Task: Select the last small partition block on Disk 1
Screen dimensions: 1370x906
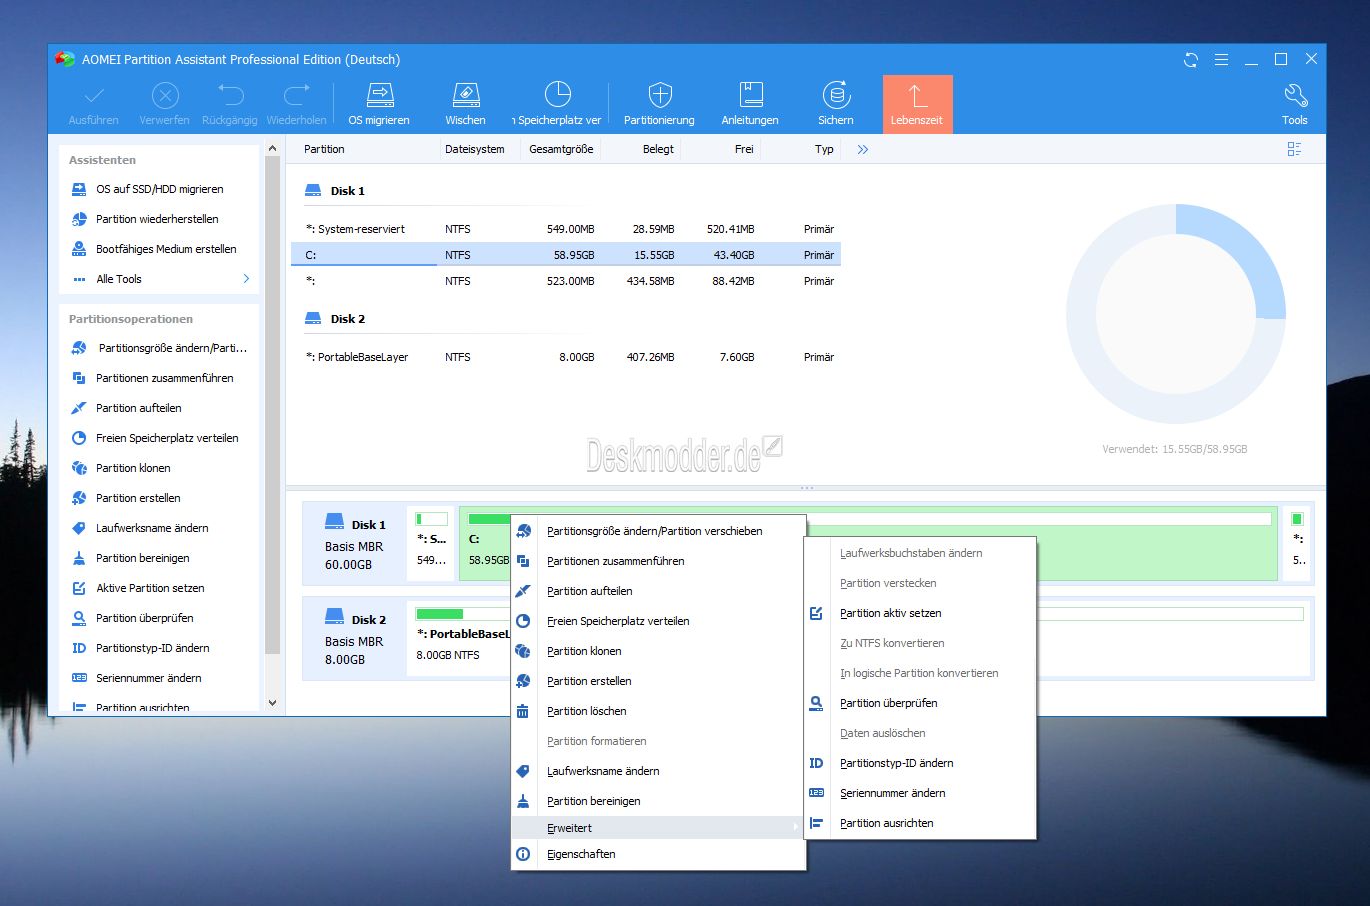Action: click(x=1298, y=543)
